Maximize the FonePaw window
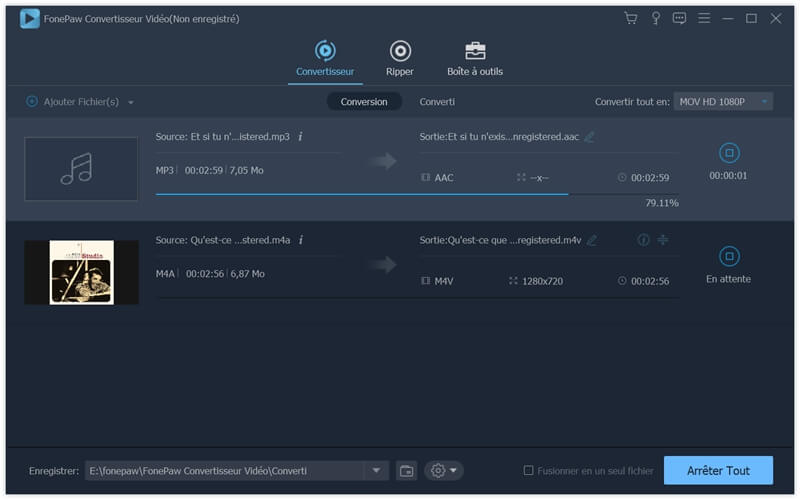Image resolution: width=800 pixels, height=500 pixels. click(751, 19)
